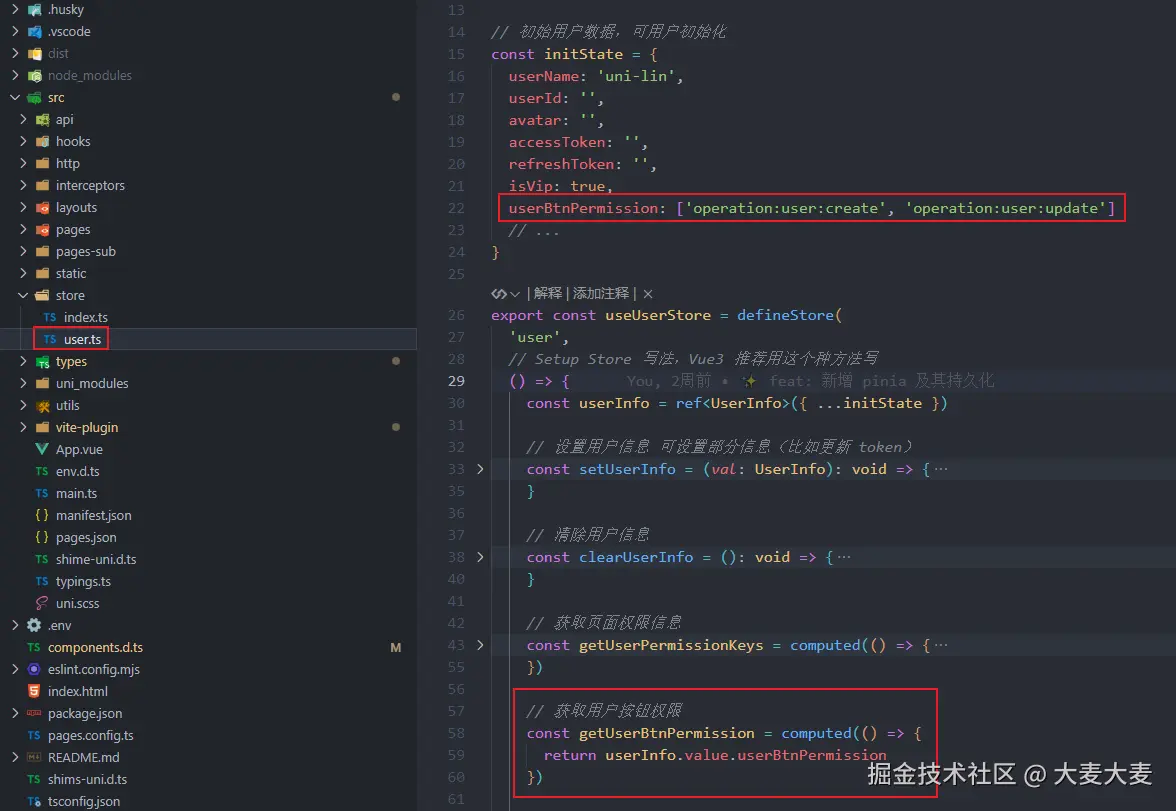This screenshot has height=811, width=1176.
Task: Click the 'useUserStore' identifier on line 26
Action: click(x=658, y=315)
